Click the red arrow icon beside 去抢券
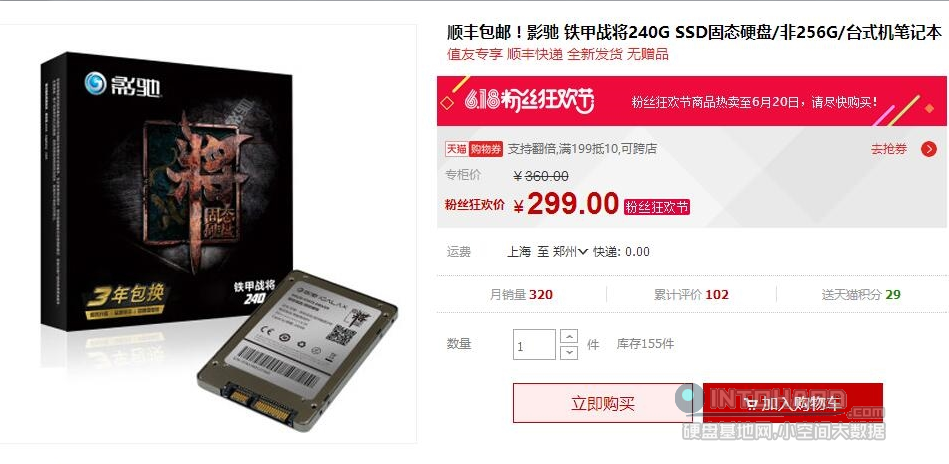This screenshot has height=464, width=949. point(928,149)
